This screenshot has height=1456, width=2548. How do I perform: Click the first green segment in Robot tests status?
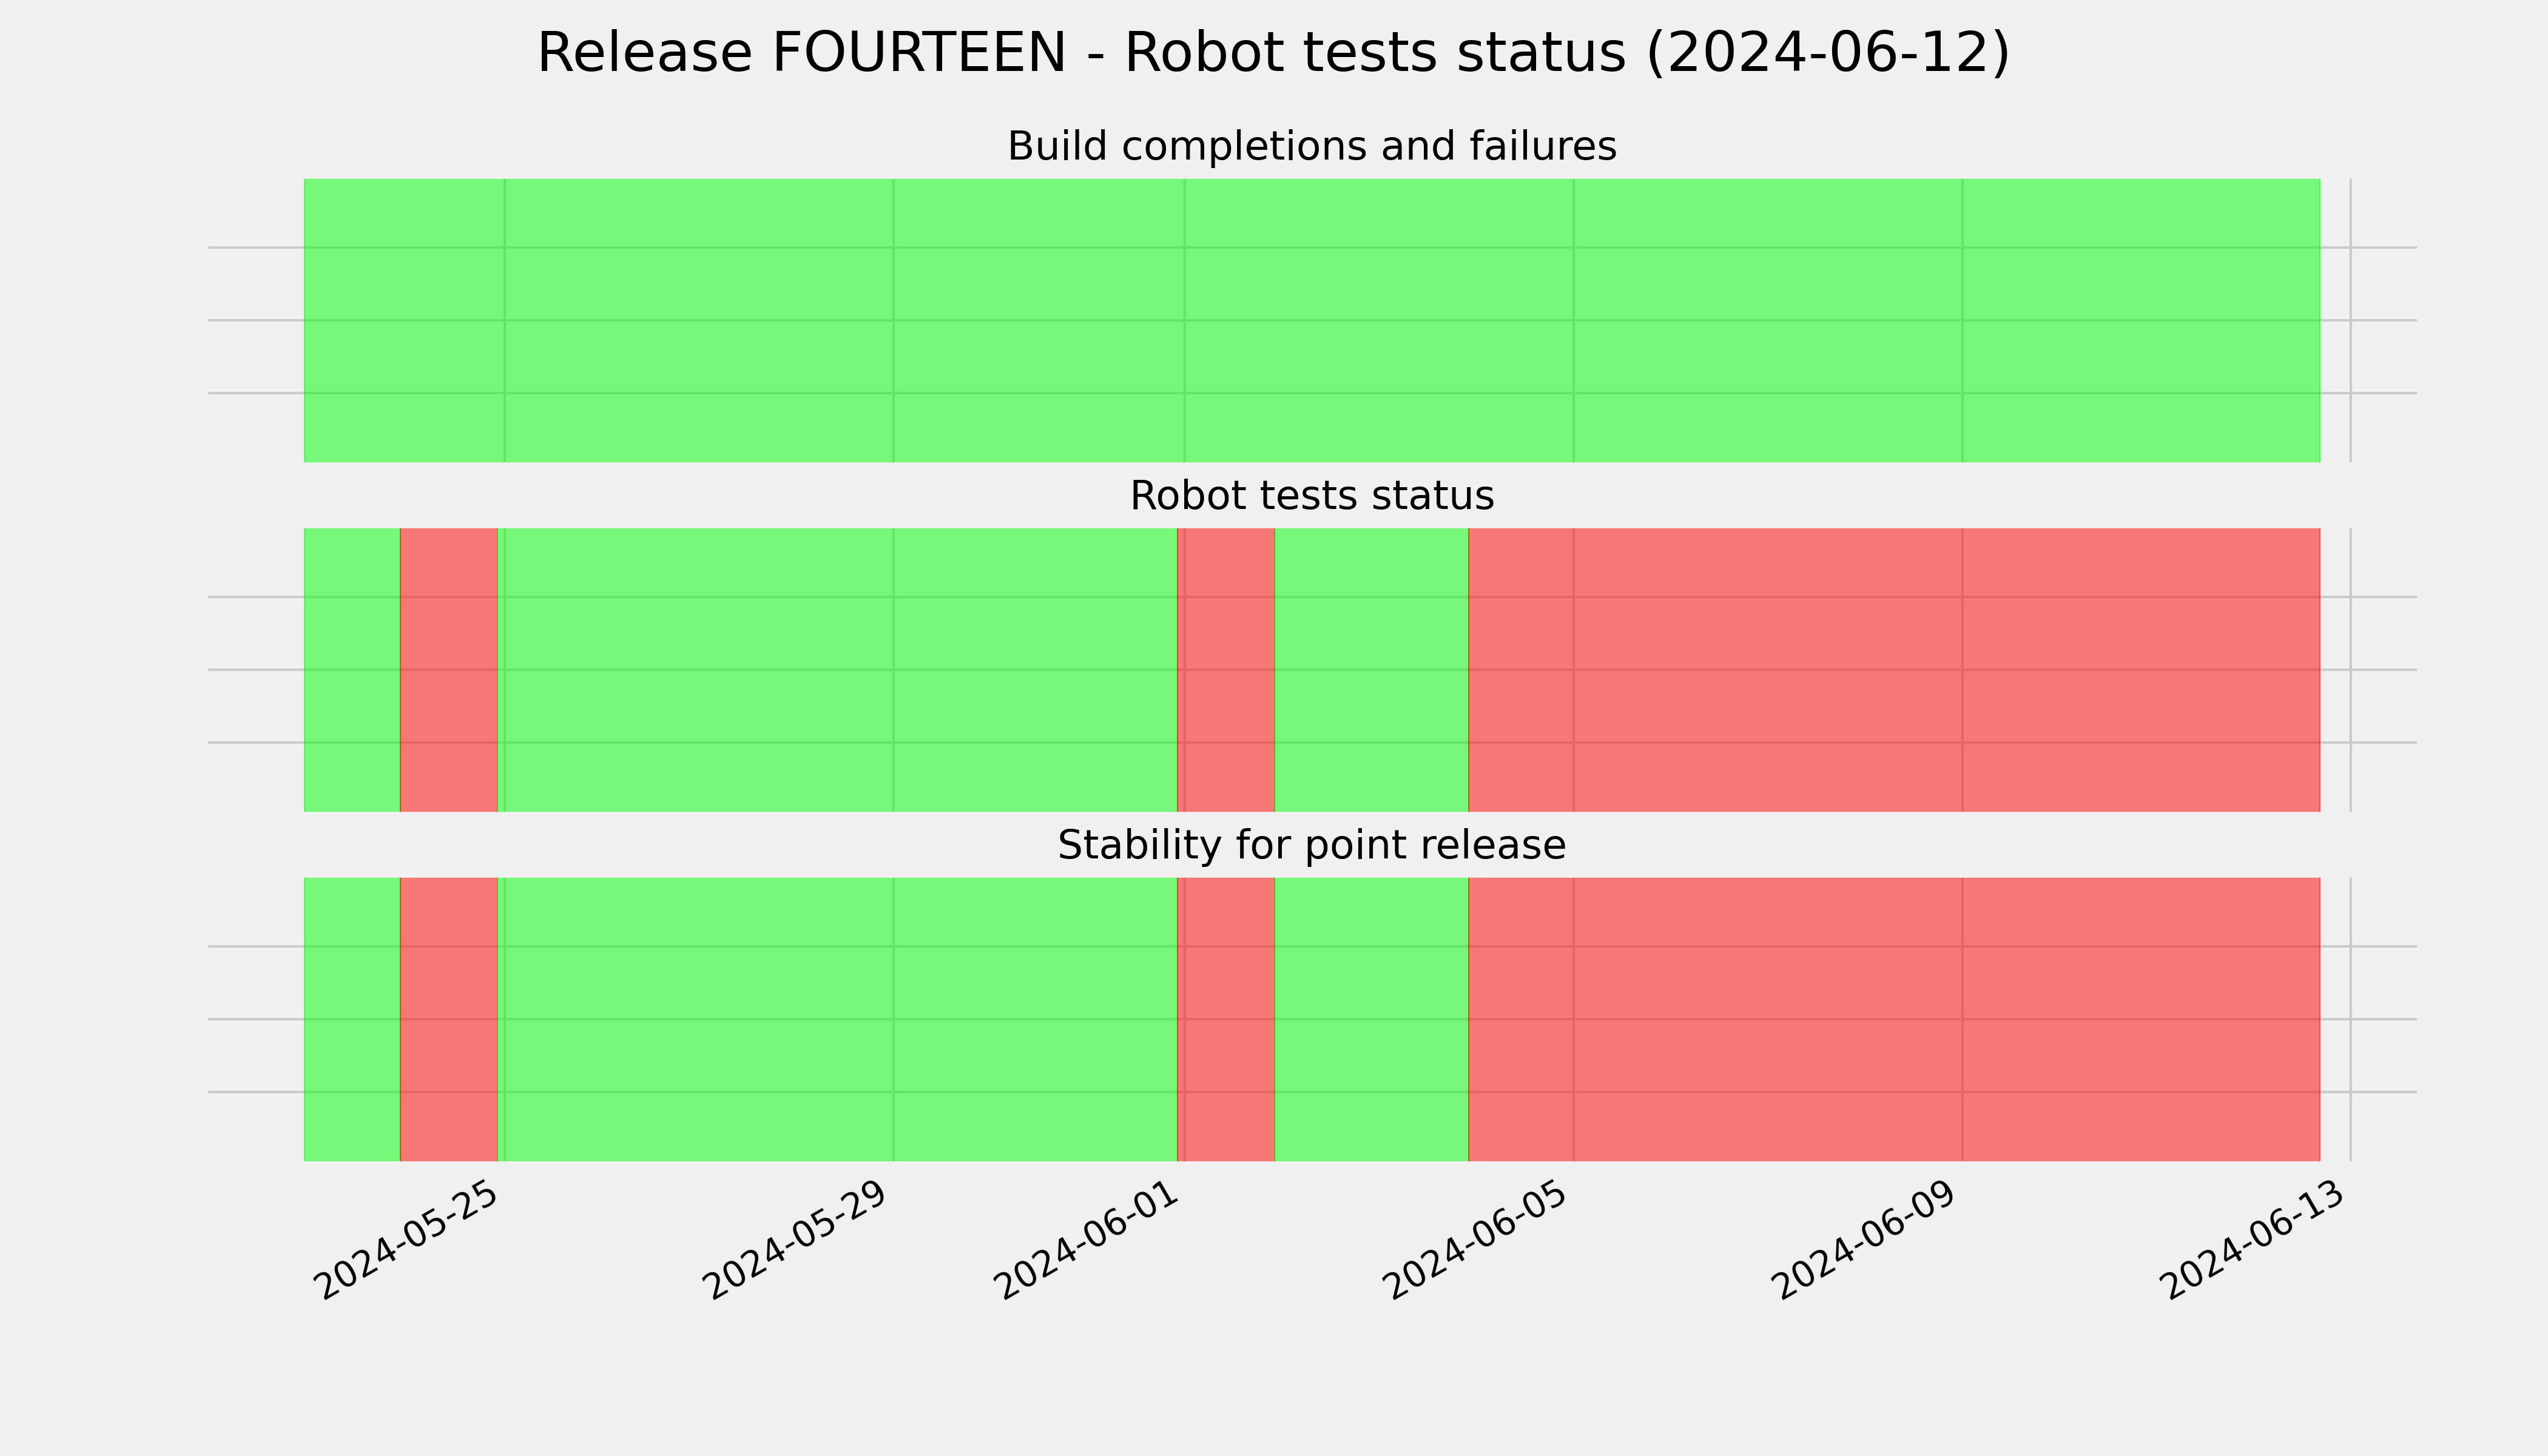pos(352,670)
